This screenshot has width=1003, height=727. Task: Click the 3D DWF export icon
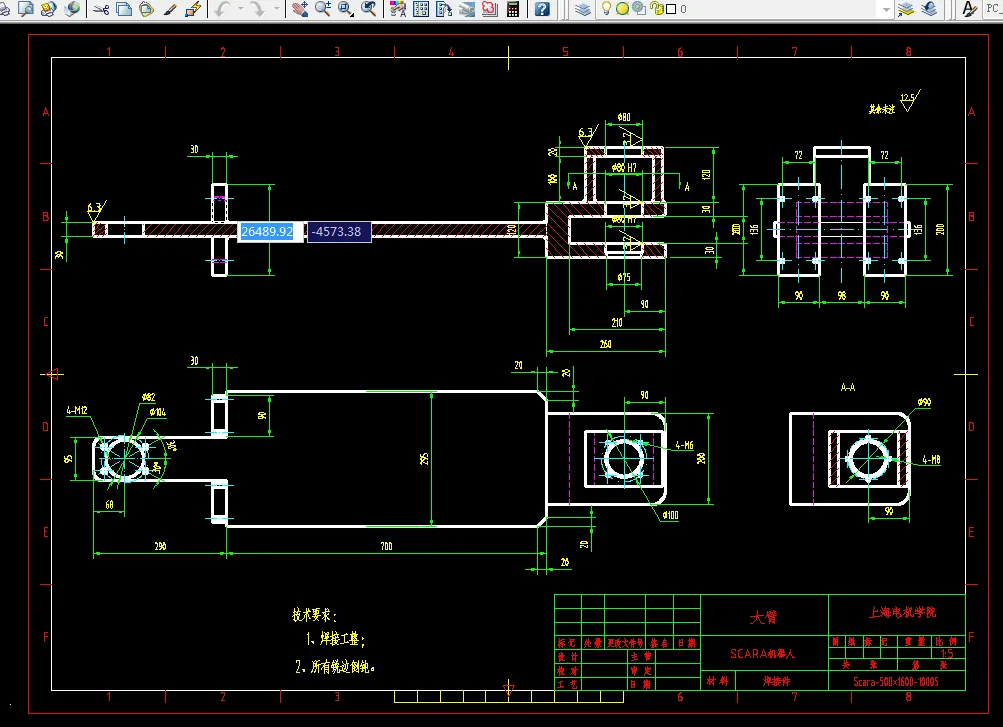coord(73,9)
